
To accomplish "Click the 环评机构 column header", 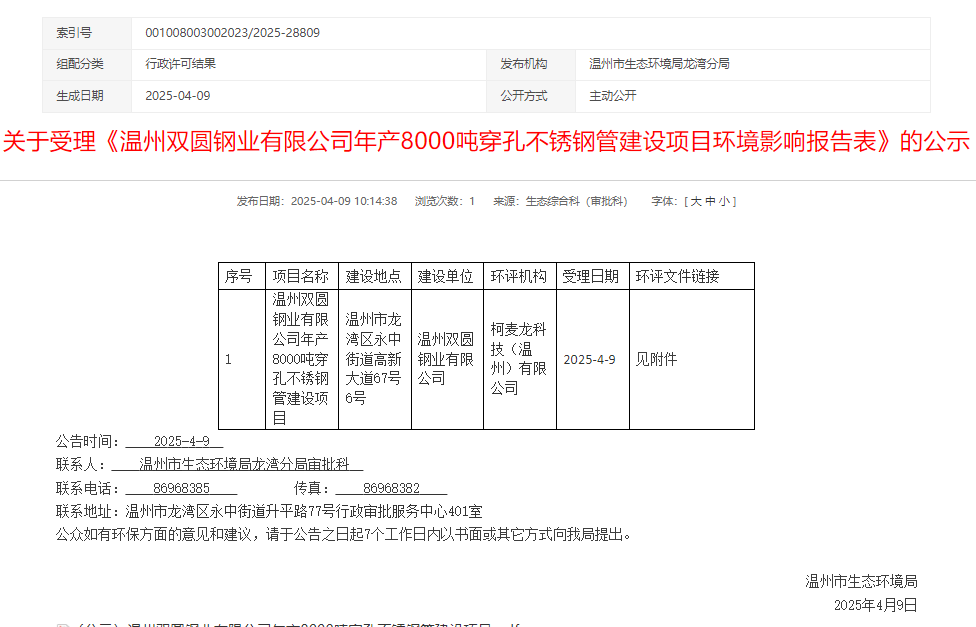I will [518, 276].
